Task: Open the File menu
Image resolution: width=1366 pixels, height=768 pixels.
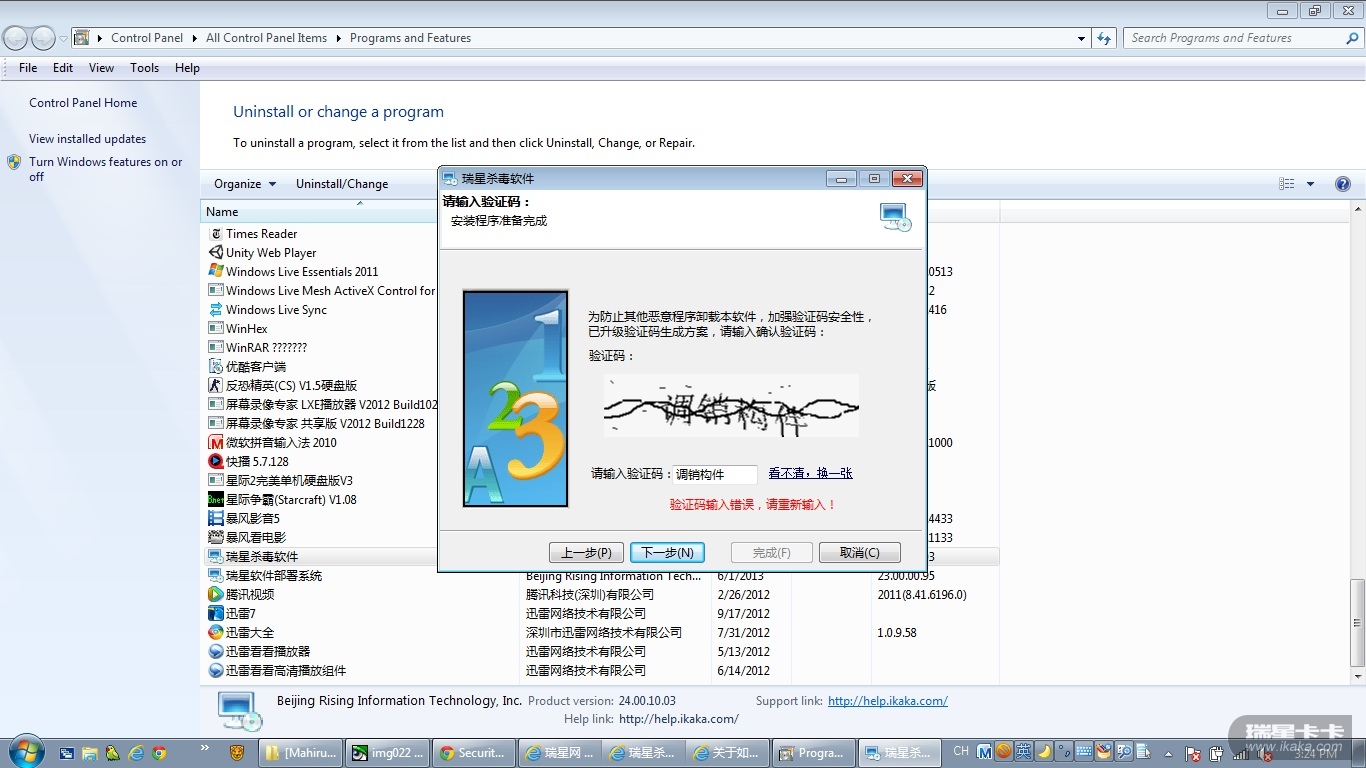Action: pyautogui.click(x=28, y=68)
